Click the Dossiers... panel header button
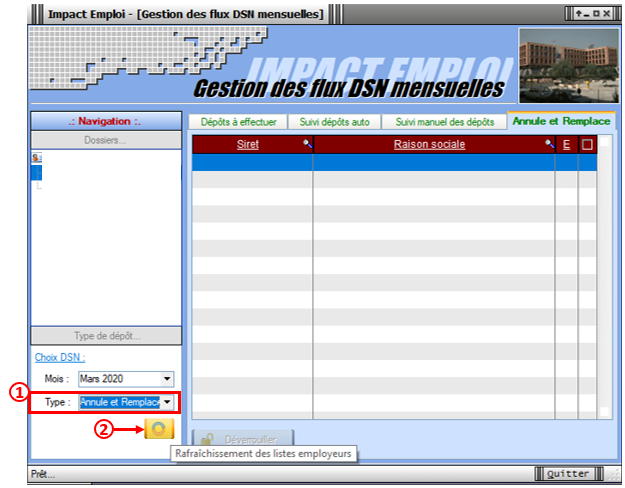 click(x=106, y=140)
